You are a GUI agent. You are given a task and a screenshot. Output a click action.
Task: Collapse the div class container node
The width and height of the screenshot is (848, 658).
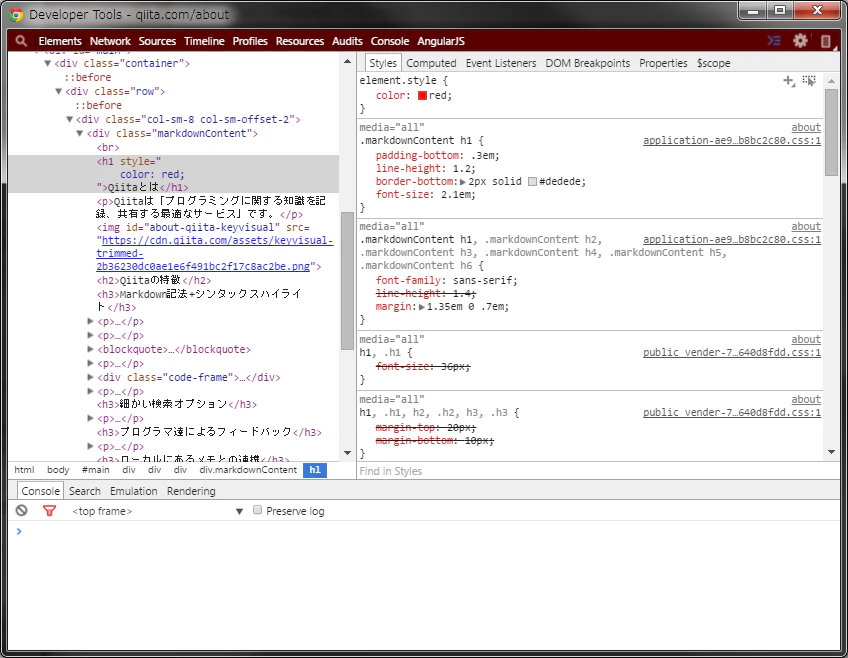[48, 63]
